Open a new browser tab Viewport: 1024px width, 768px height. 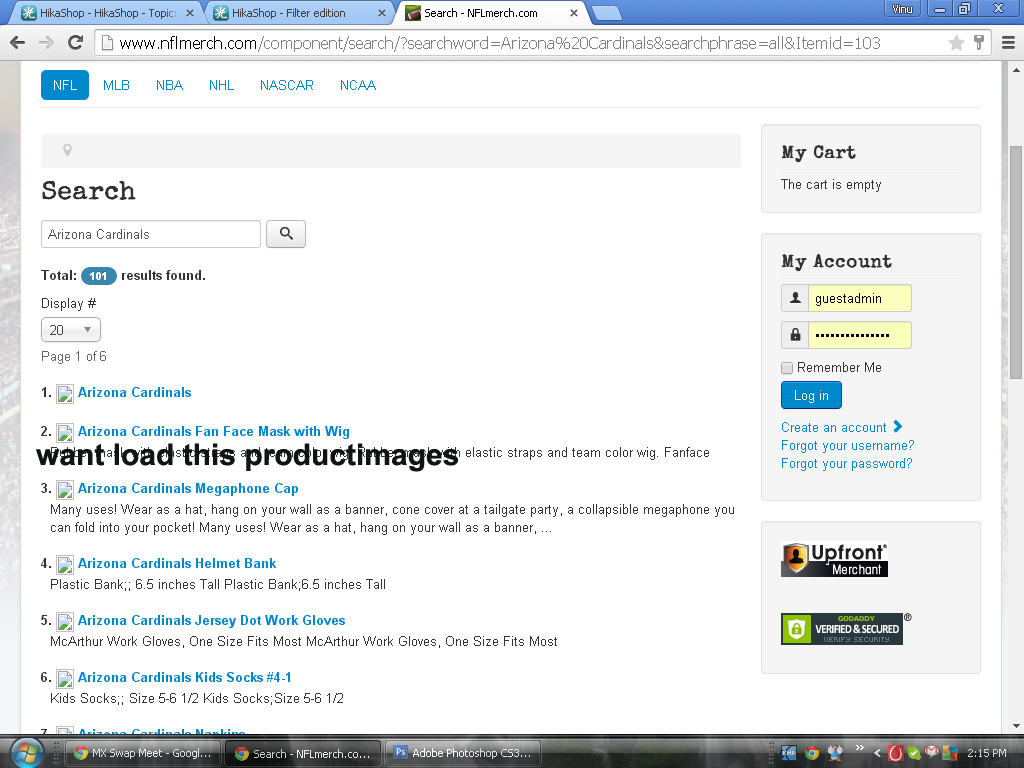pyautogui.click(x=607, y=13)
